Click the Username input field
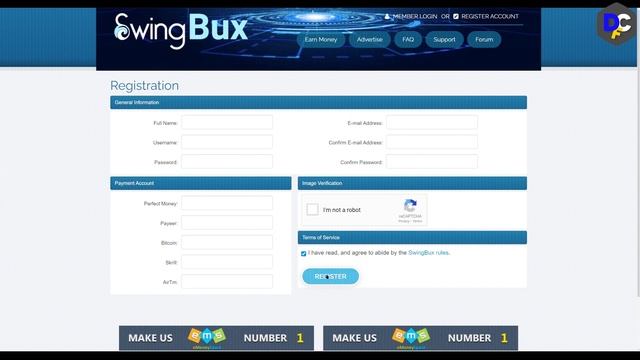The height and width of the screenshot is (360, 640). 227,142
